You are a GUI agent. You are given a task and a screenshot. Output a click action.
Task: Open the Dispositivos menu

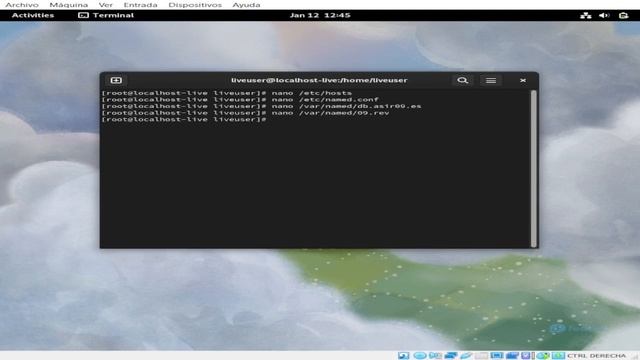(x=195, y=5)
